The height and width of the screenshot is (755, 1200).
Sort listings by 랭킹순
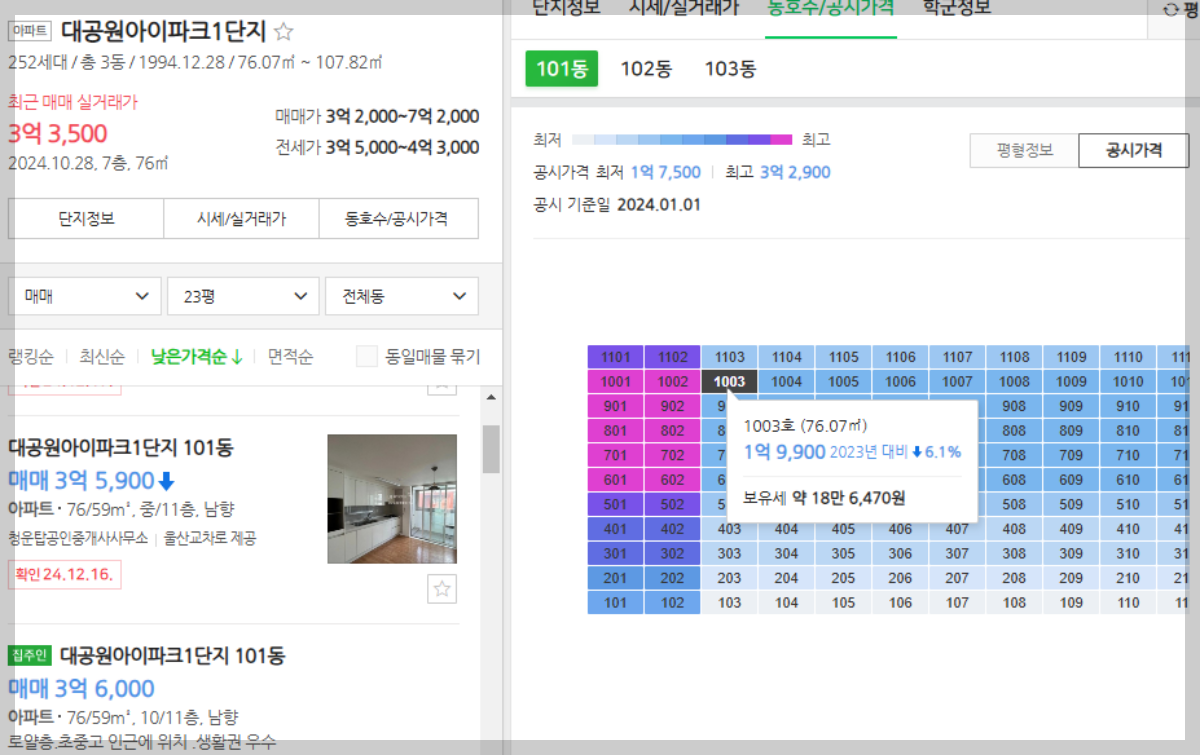point(31,356)
